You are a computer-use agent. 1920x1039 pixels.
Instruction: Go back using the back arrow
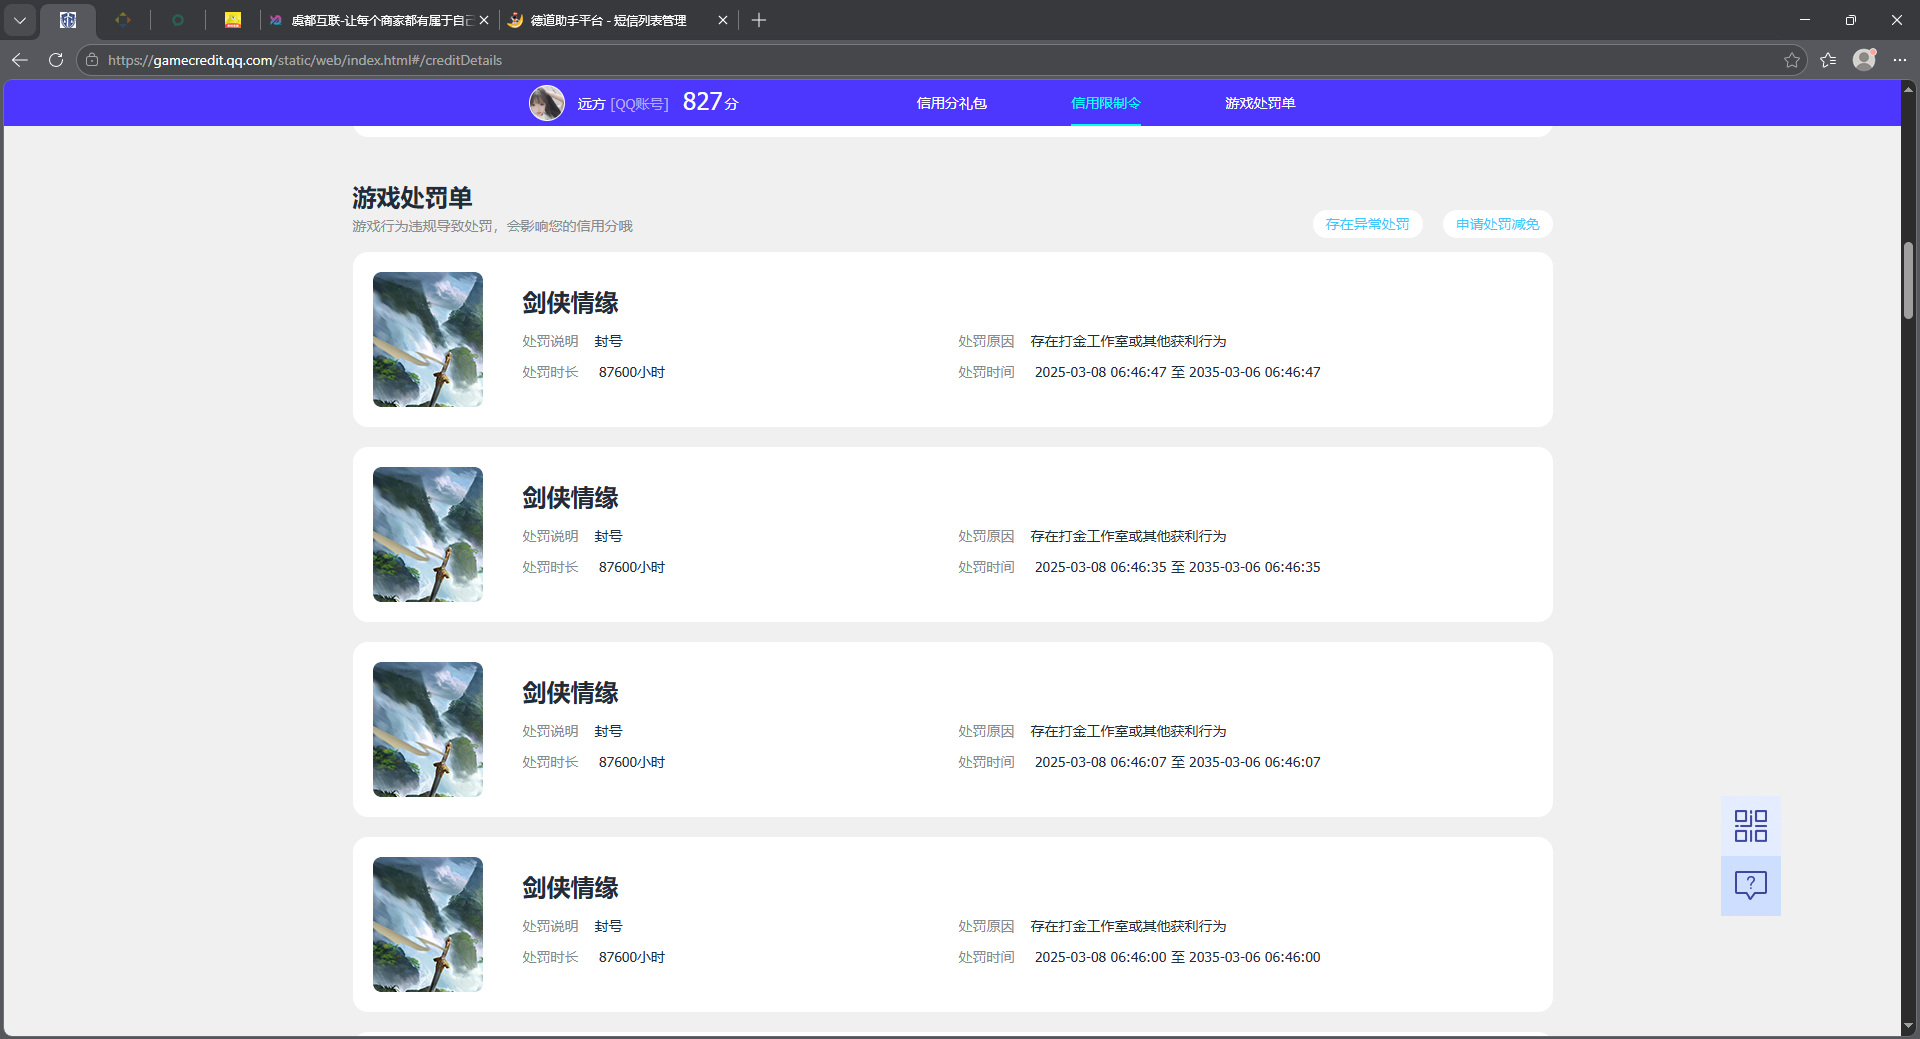pos(20,60)
